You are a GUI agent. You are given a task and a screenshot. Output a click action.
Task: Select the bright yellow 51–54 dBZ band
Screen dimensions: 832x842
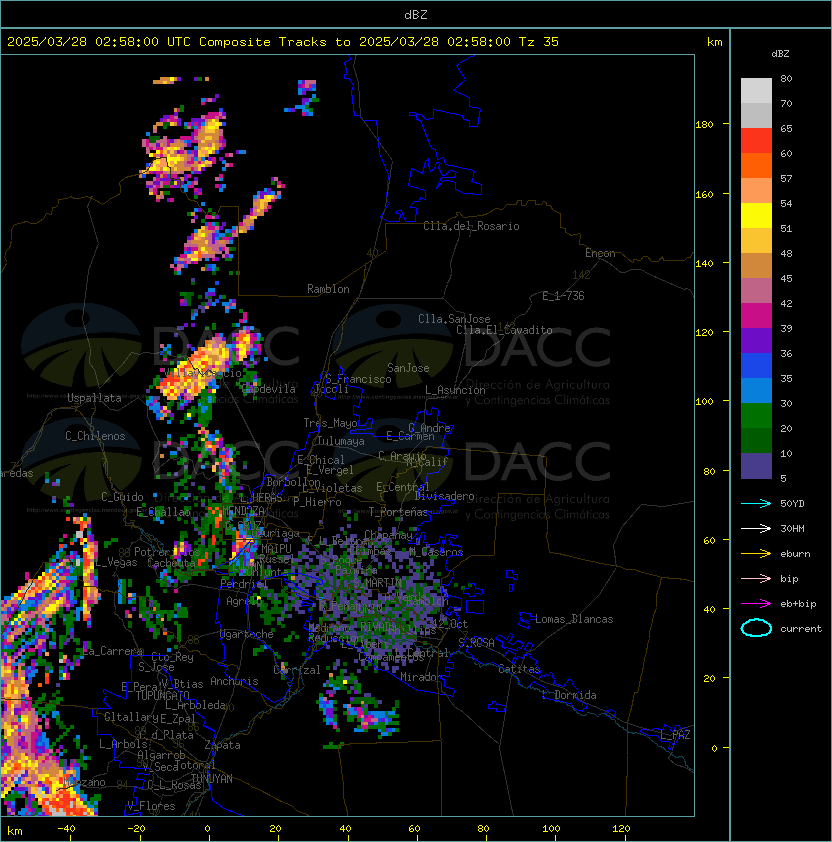(x=756, y=215)
